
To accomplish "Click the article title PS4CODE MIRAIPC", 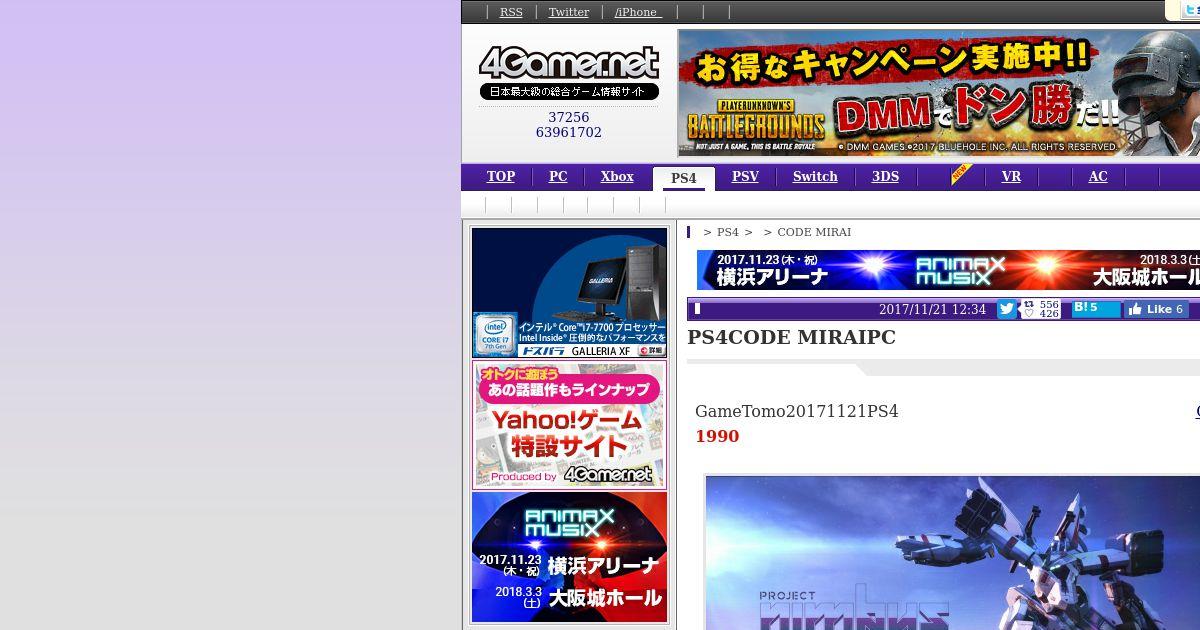I will 791,337.
